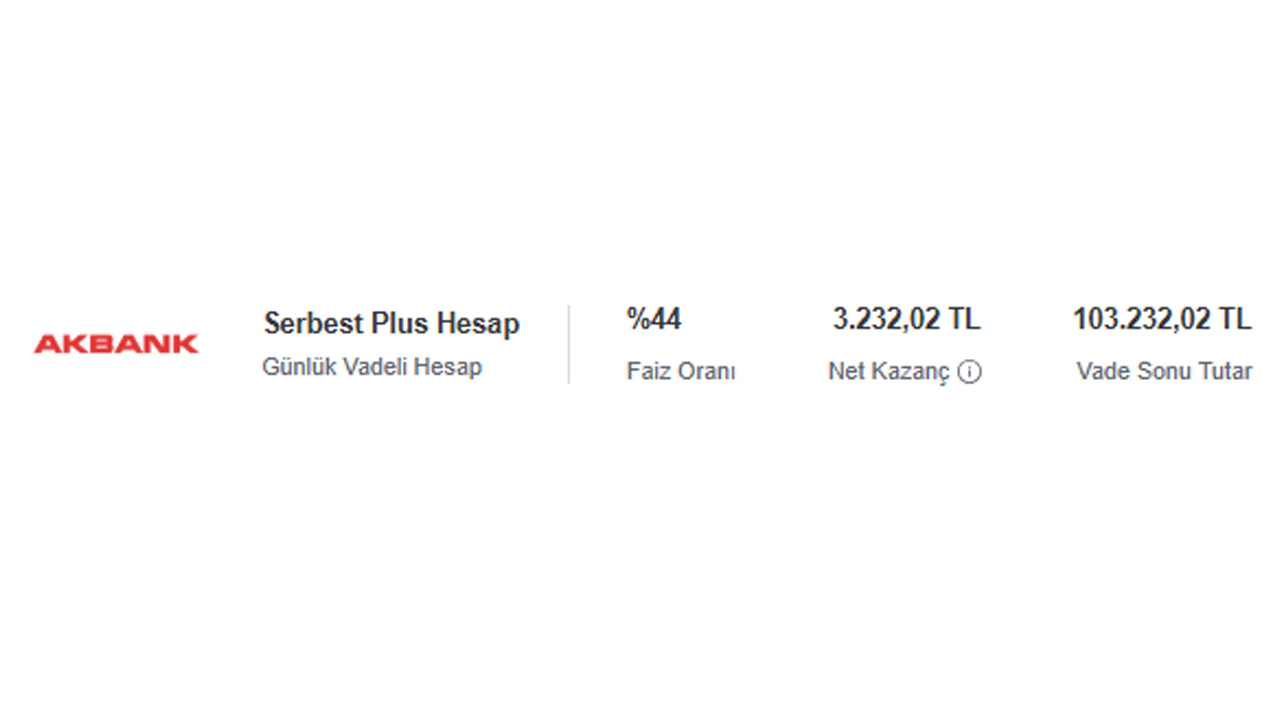Open the Serbest Plus Hesap title

click(391, 324)
